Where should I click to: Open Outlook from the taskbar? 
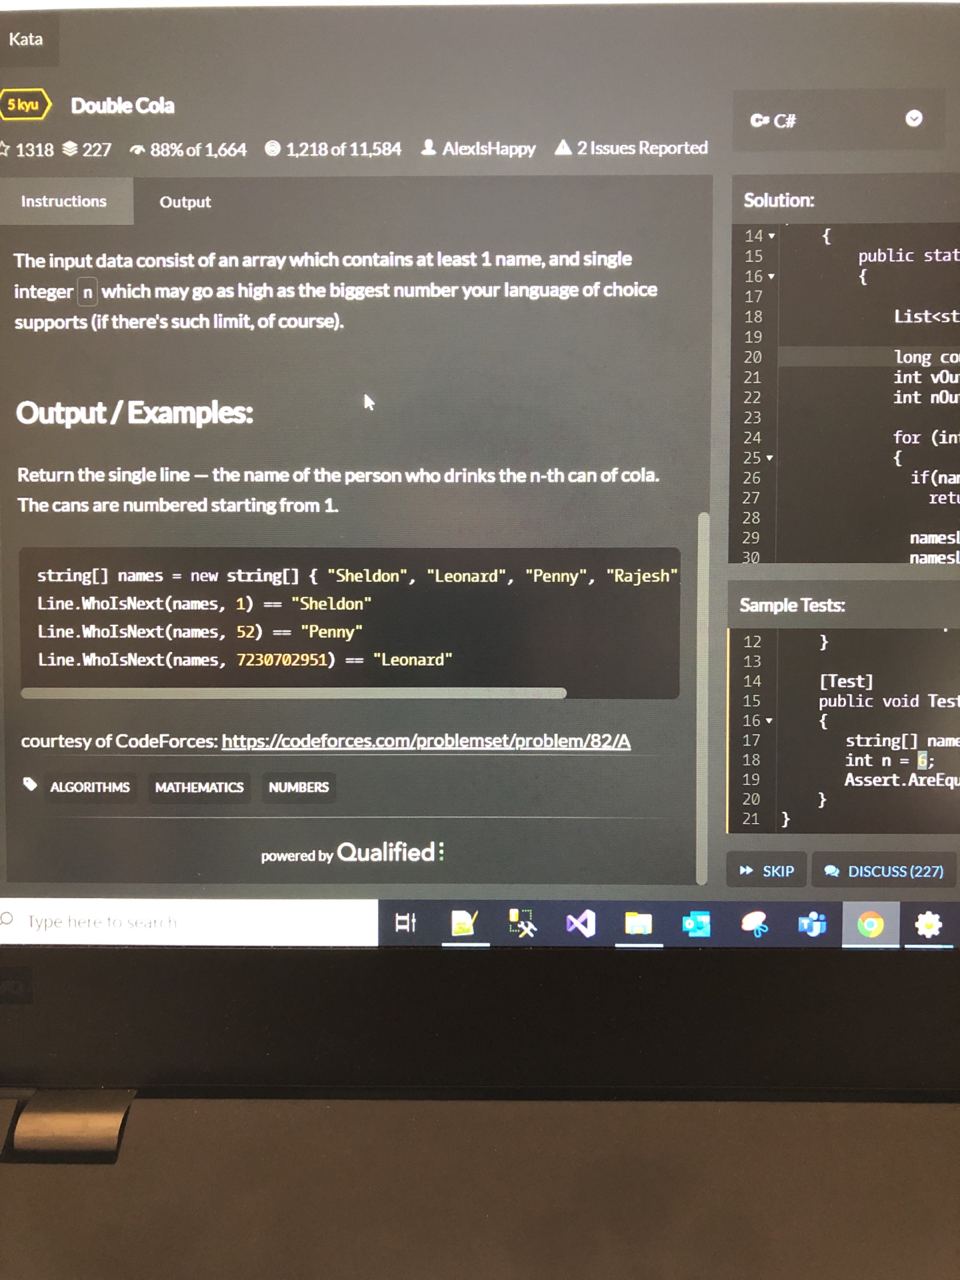[696, 924]
